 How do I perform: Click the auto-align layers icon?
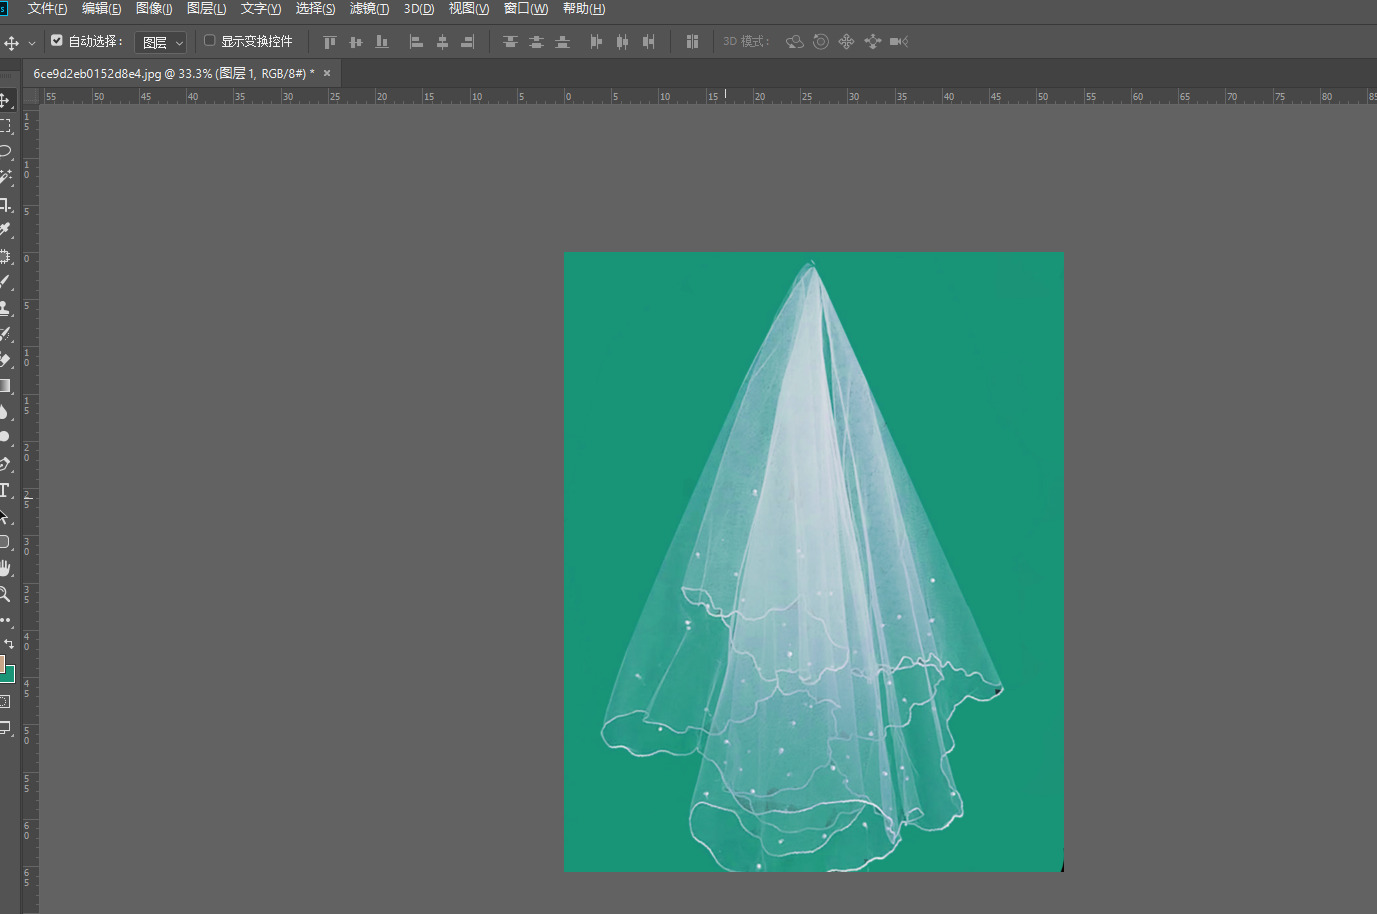tap(692, 42)
